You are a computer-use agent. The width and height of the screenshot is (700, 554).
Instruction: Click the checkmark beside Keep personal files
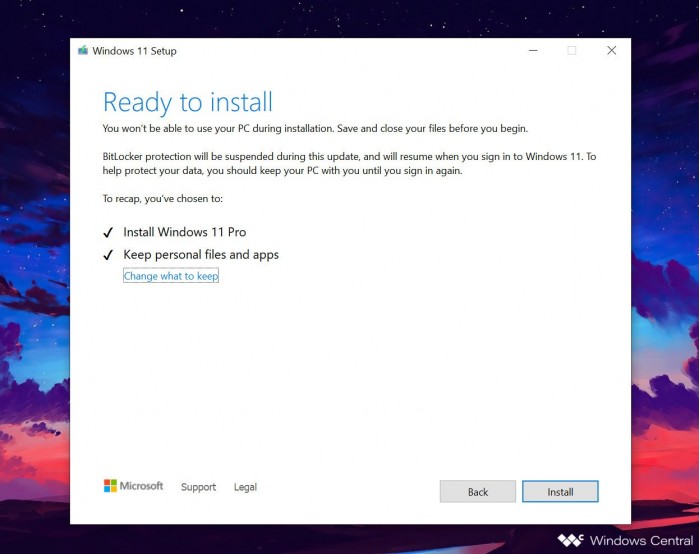coord(108,255)
